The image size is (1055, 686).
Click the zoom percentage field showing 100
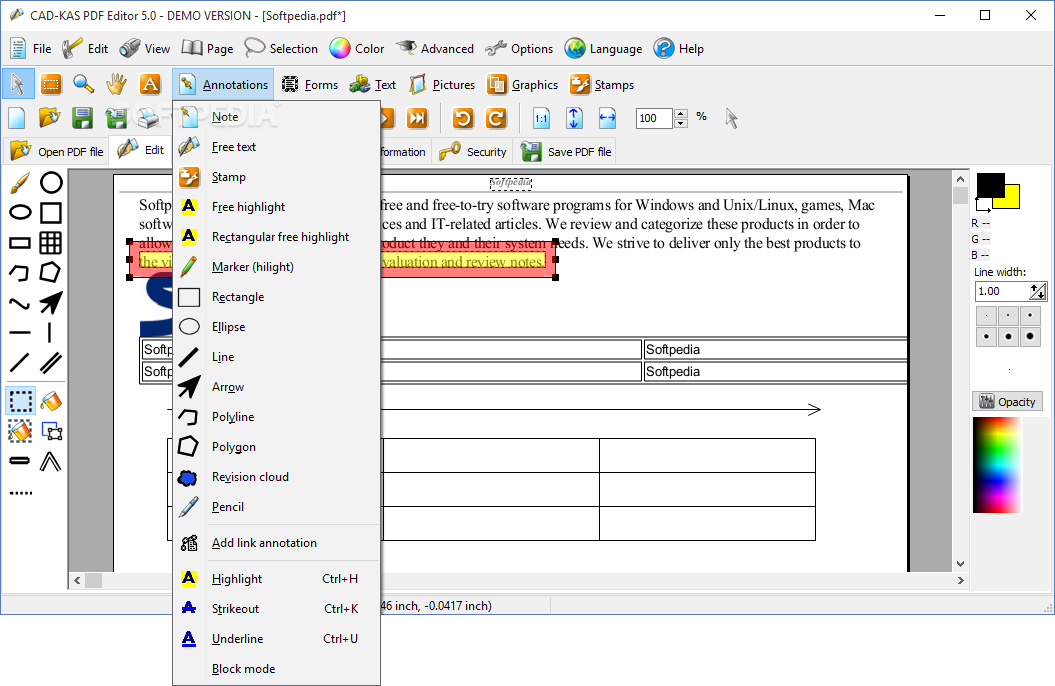pos(654,118)
